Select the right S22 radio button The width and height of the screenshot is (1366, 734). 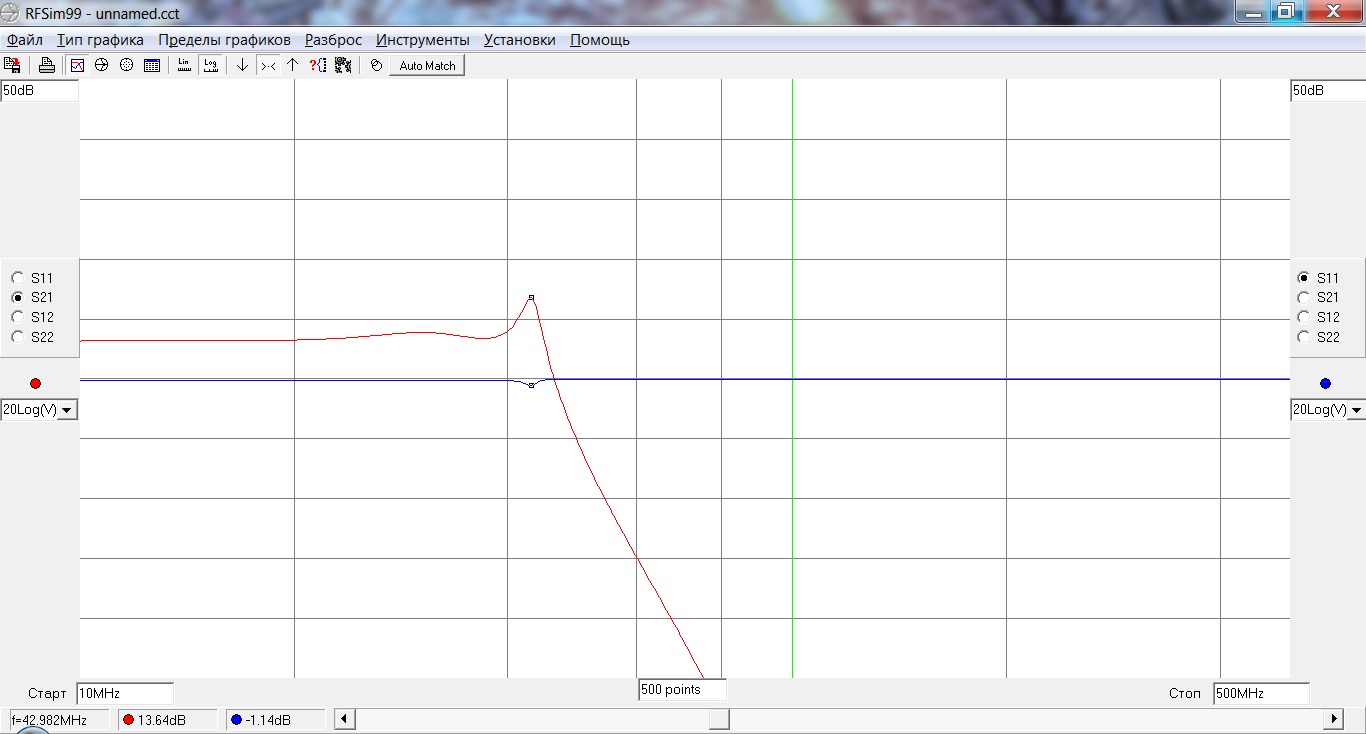point(1303,337)
